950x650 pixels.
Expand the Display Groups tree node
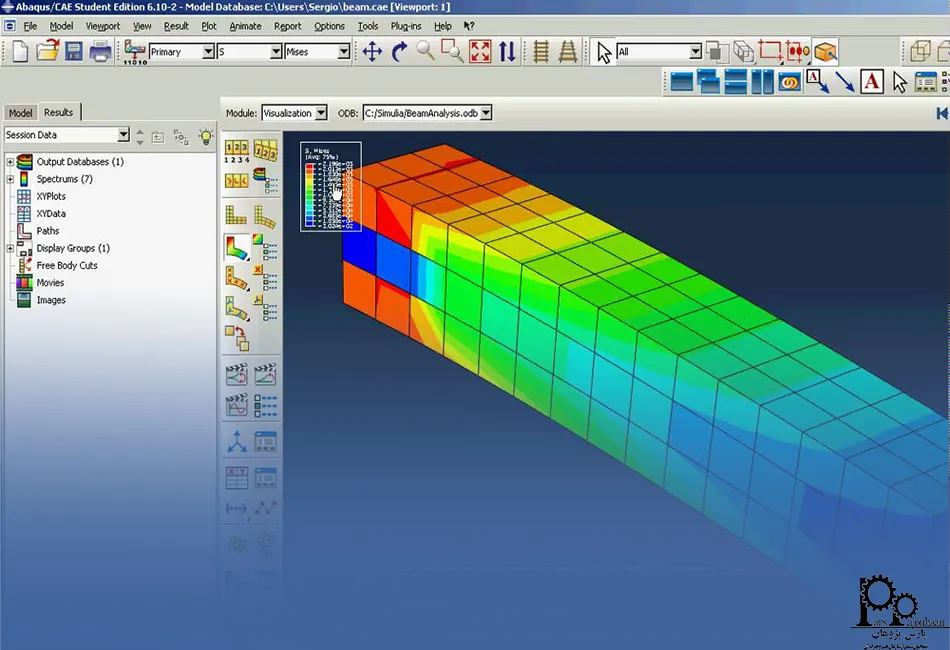click(x=10, y=248)
